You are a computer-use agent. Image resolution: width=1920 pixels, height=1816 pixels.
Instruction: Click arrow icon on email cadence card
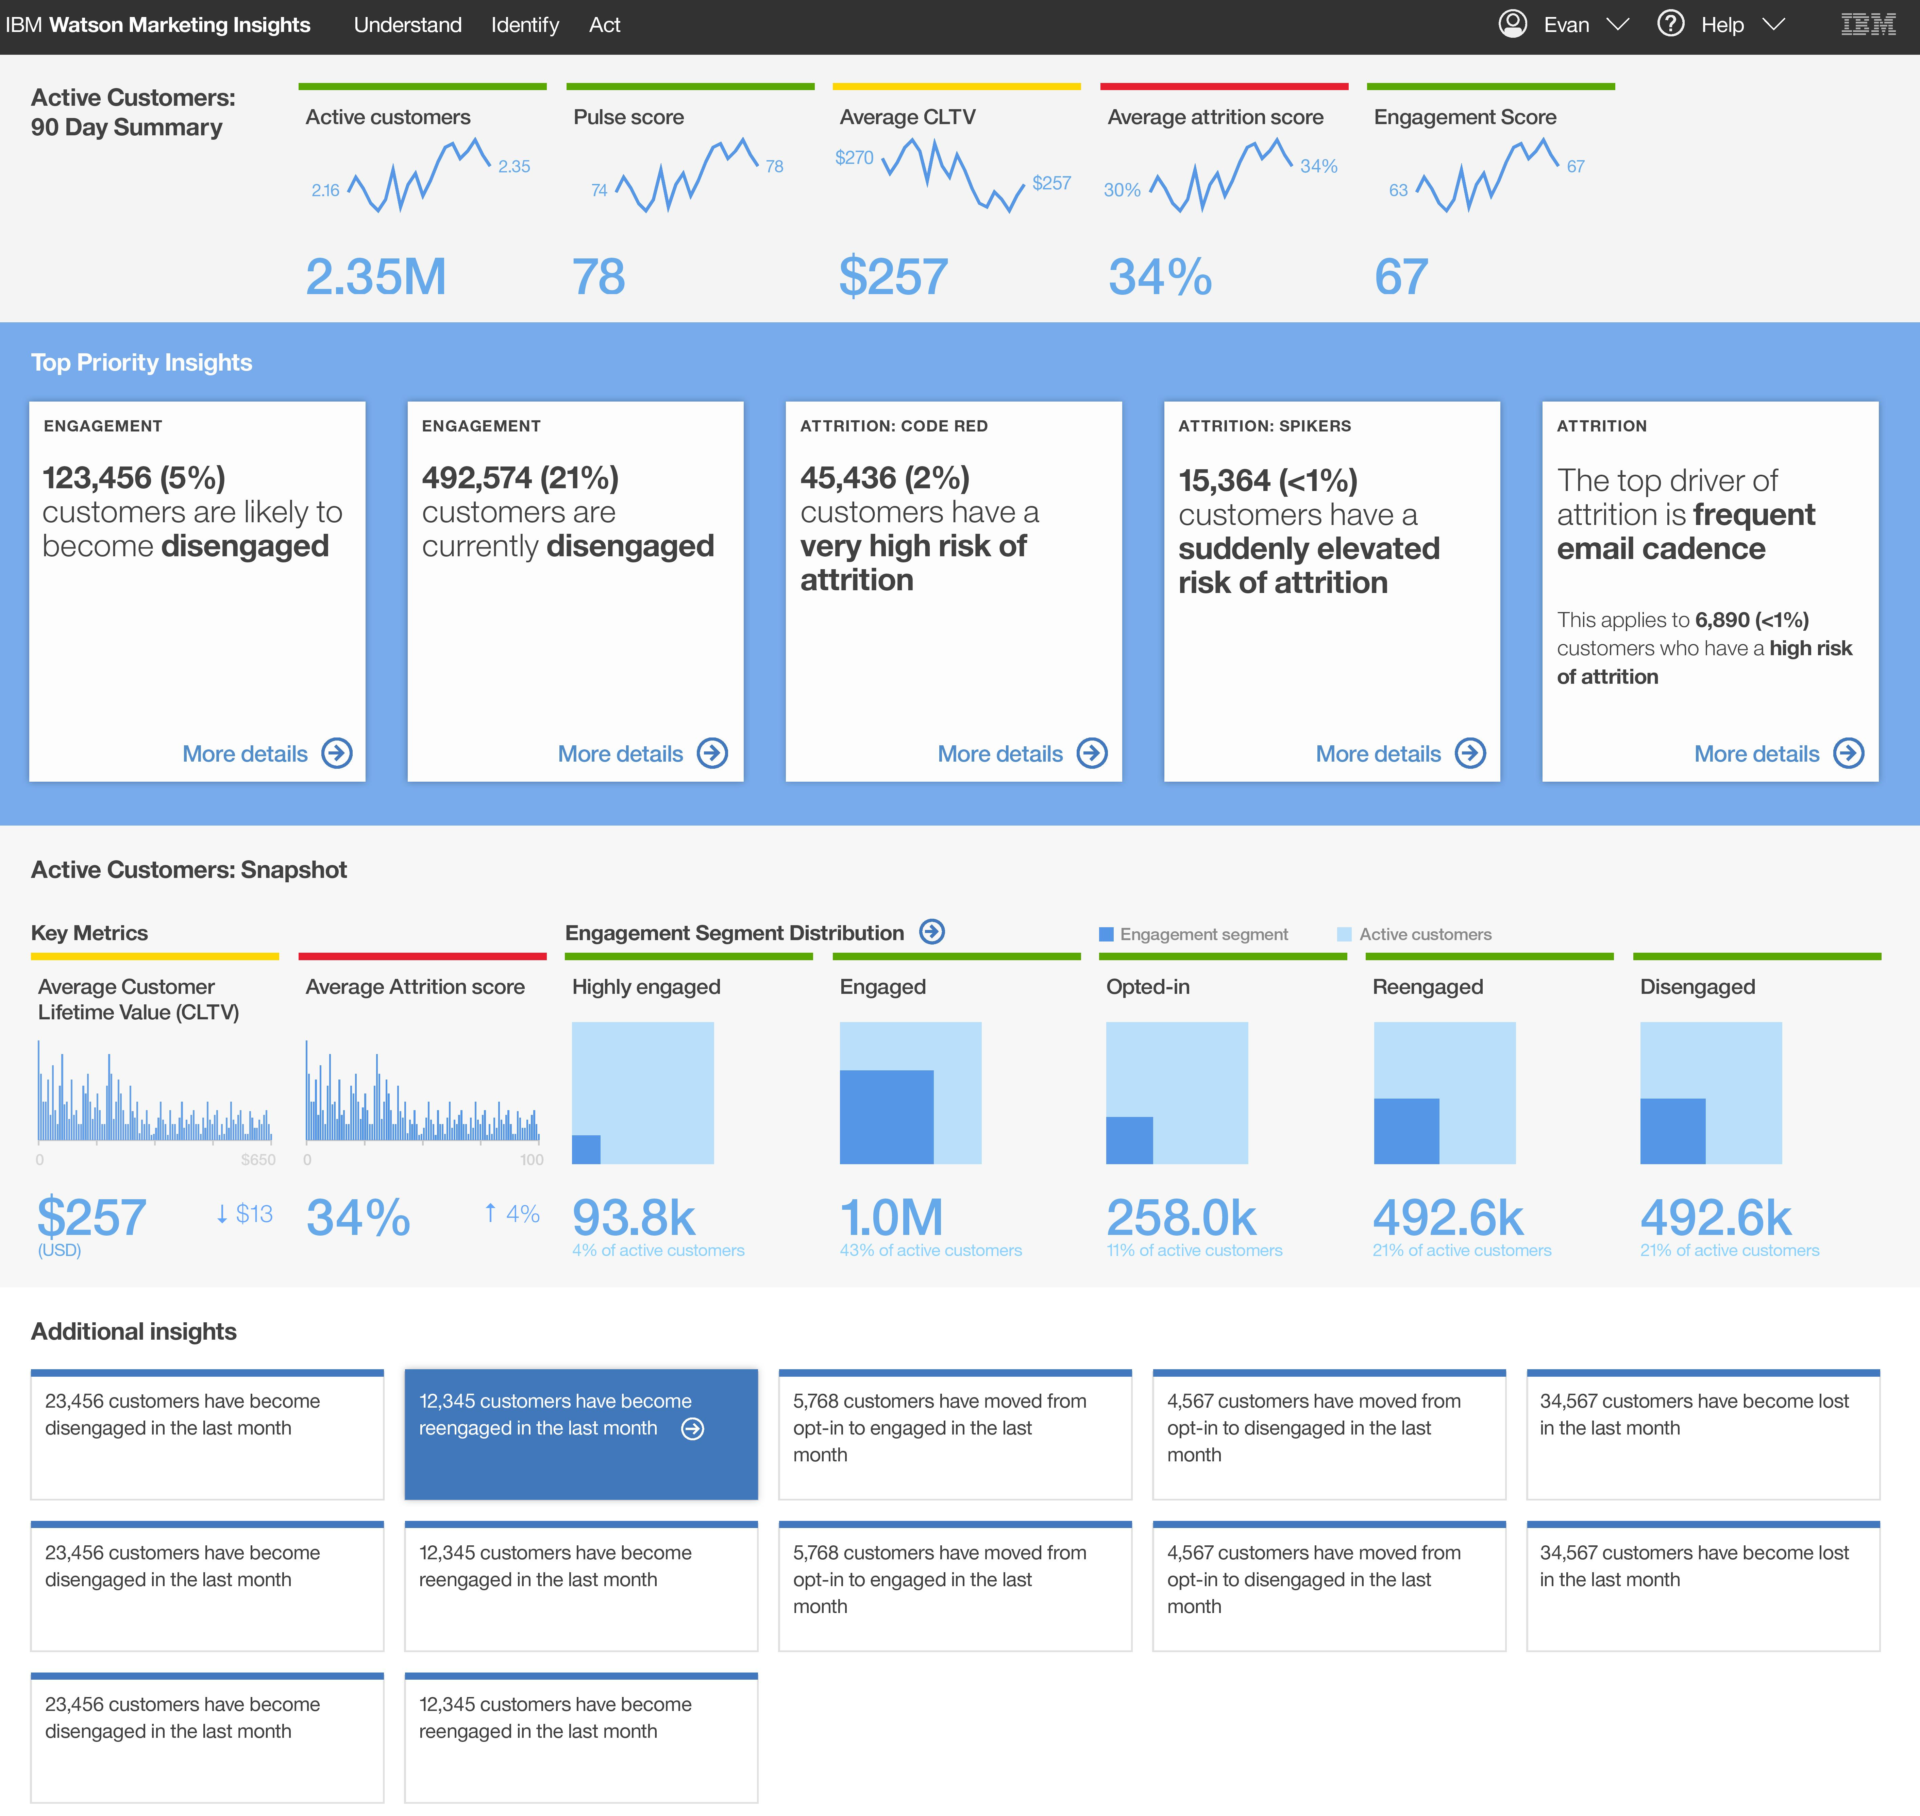tap(1849, 753)
